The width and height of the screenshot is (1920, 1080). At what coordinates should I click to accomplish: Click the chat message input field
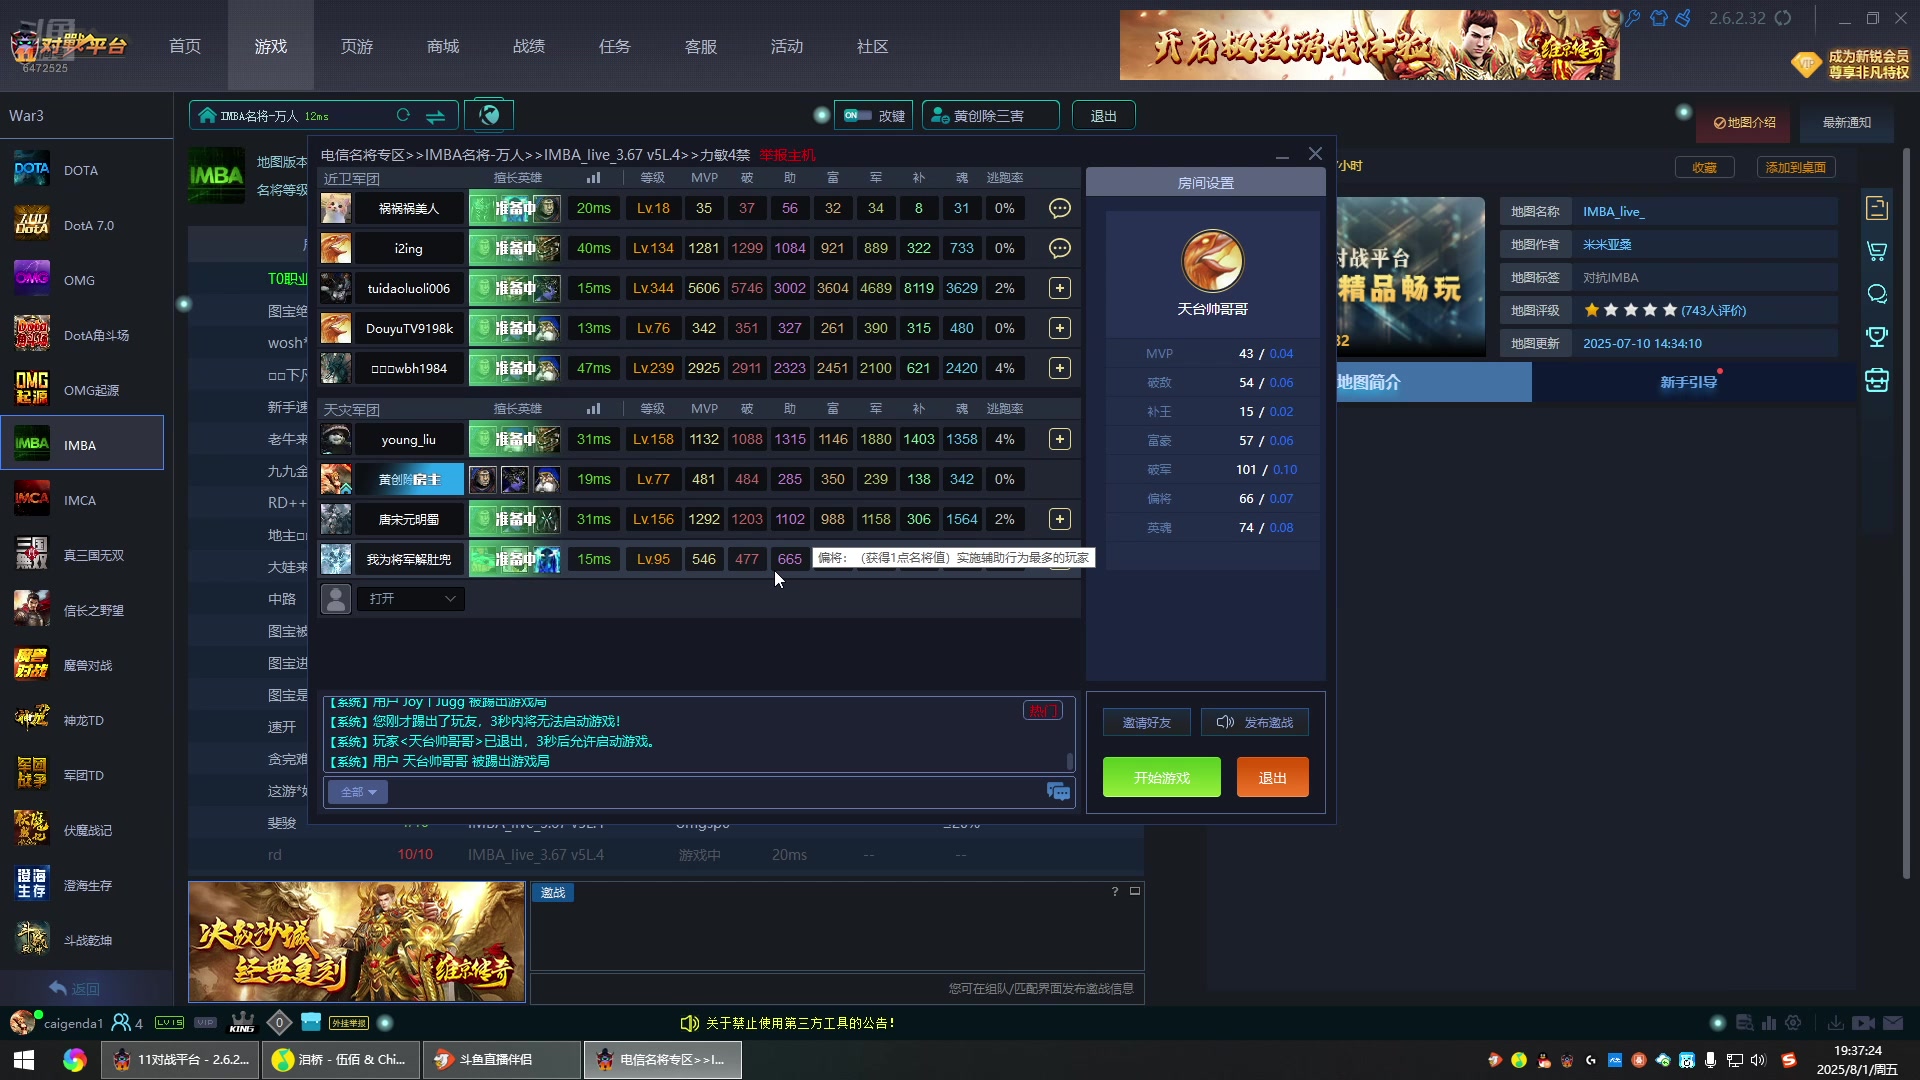pos(715,792)
